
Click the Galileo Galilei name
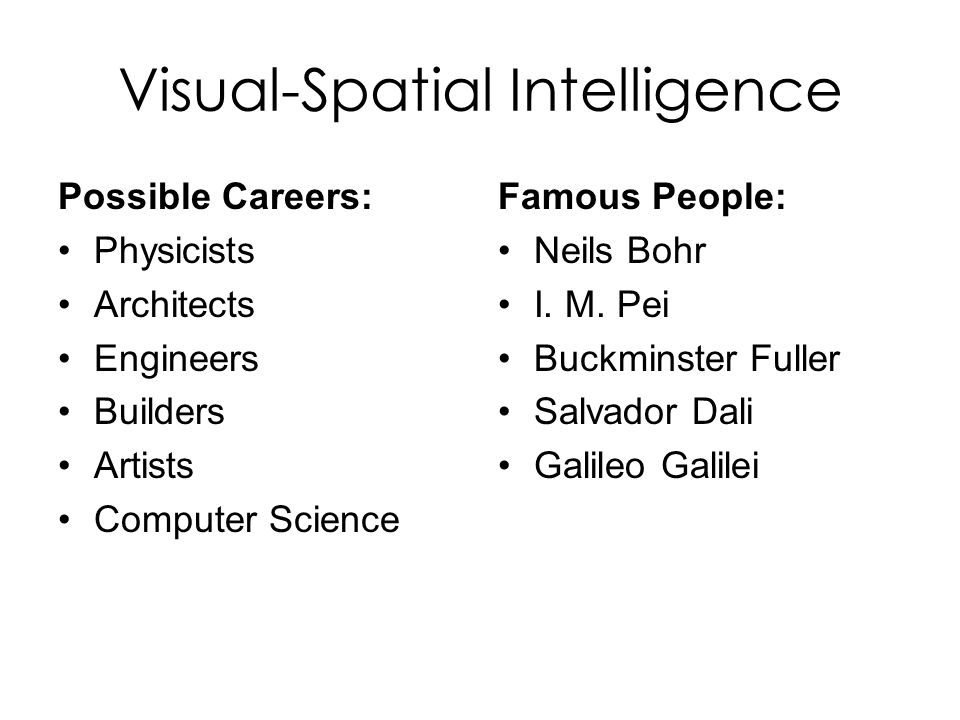(x=647, y=465)
